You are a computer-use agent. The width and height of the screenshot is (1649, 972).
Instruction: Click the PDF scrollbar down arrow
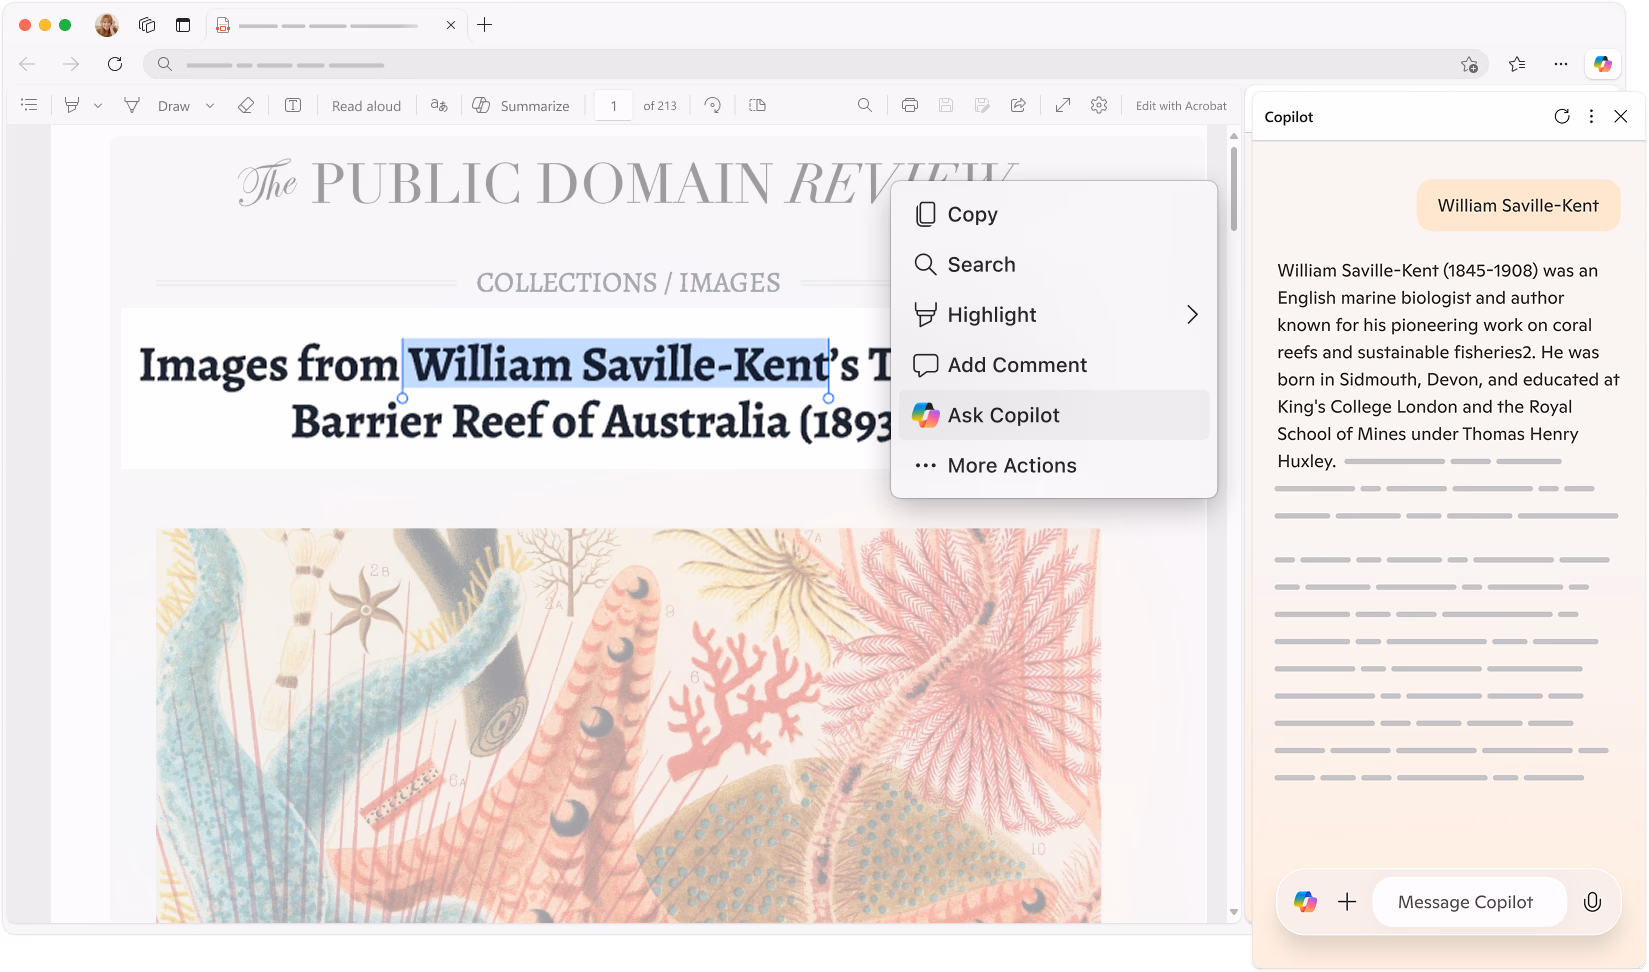click(x=1234, y=912)
